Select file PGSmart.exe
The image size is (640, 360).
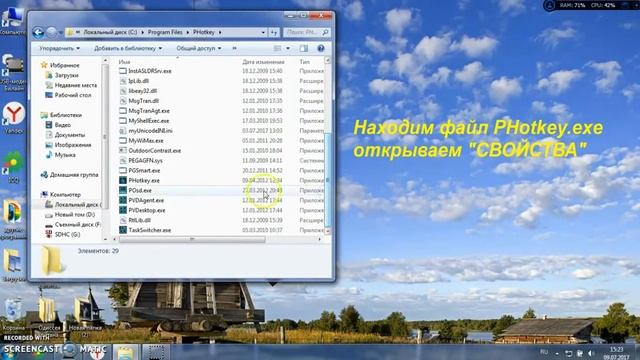(x=144, y=170)
